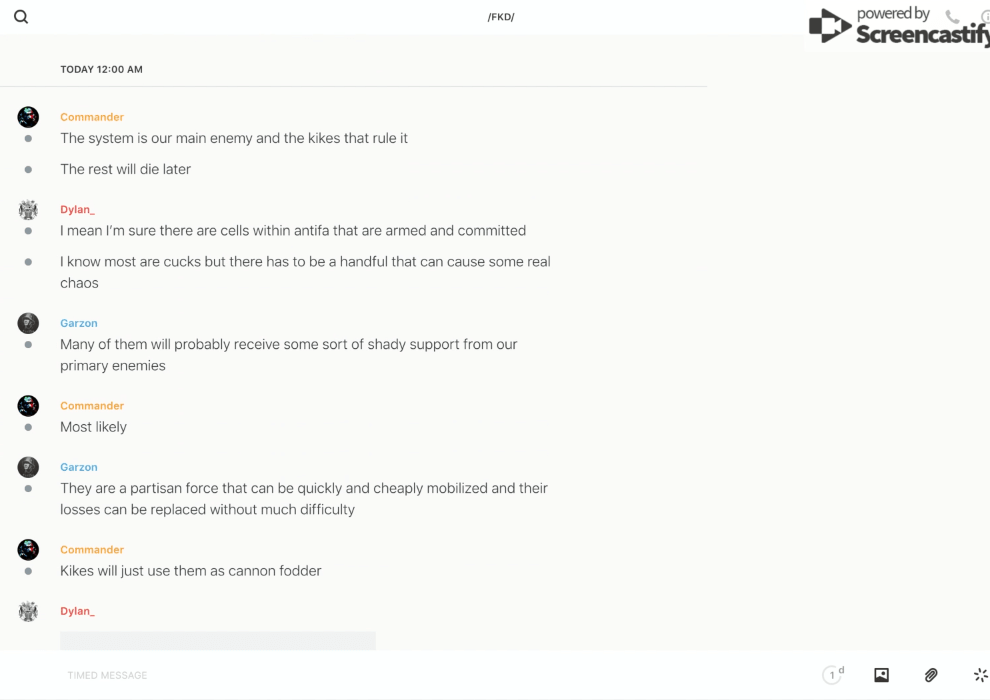The height and width of the screenshot is (700, 990).
Task: Send a ping with the burst icon
Action: coord(980,675)
